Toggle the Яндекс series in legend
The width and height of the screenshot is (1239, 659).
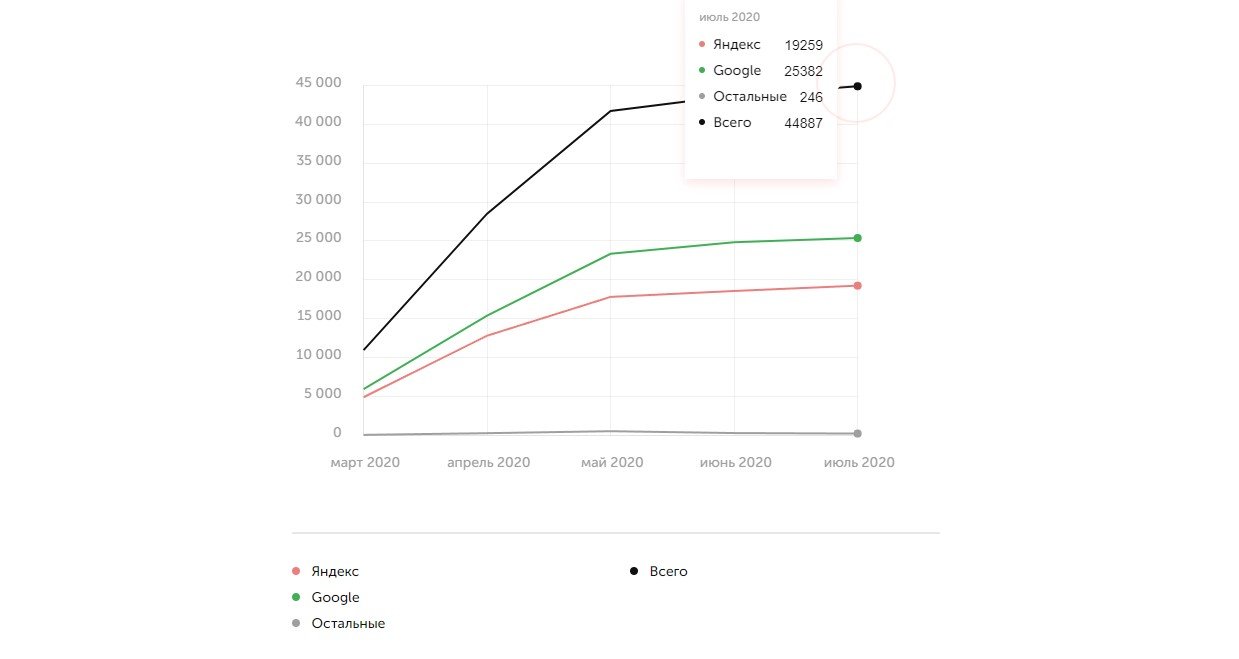335,571
